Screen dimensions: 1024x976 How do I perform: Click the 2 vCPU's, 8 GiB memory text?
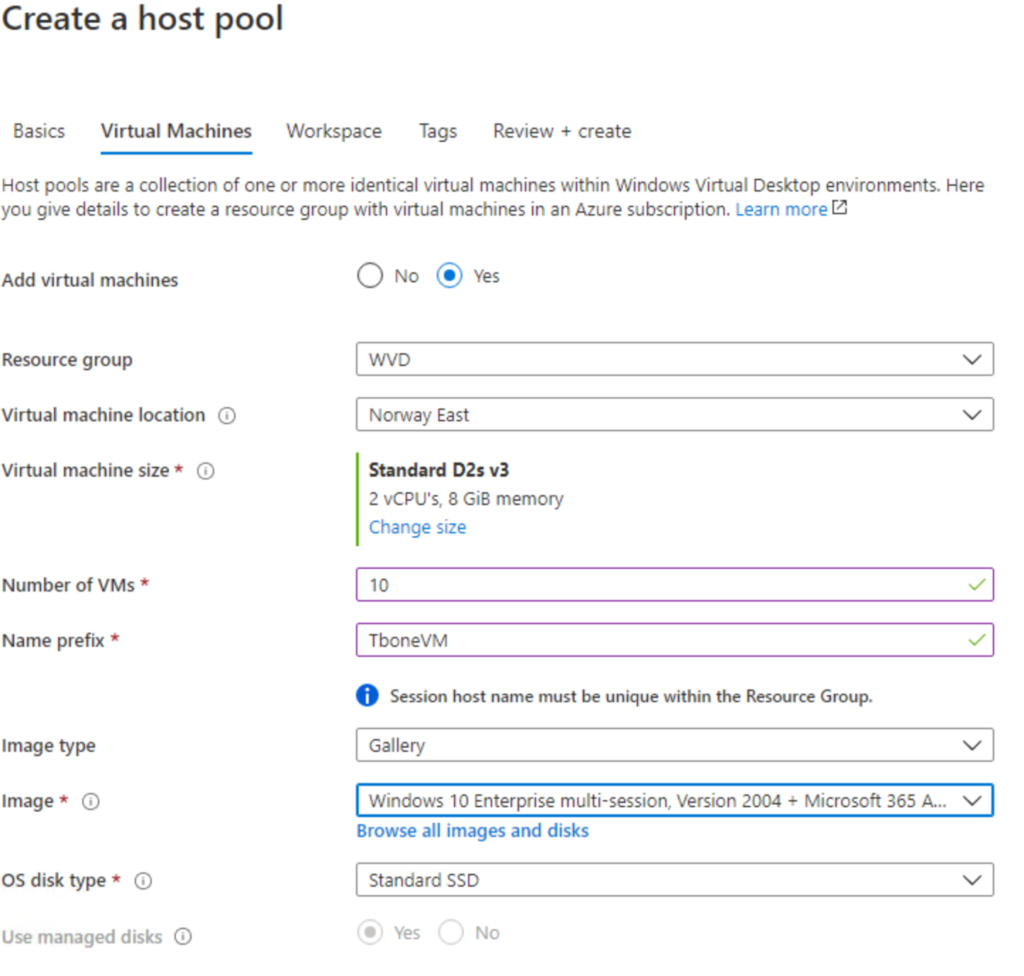[x=466, y=499]
